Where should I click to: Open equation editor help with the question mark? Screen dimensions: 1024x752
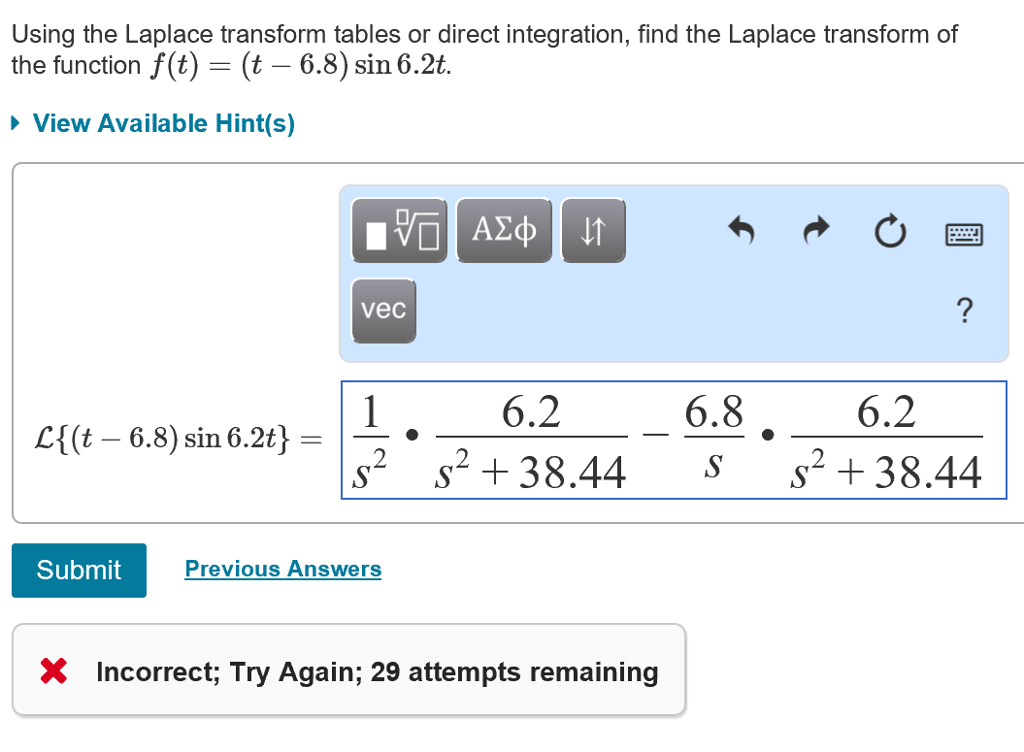pos(964,311)
